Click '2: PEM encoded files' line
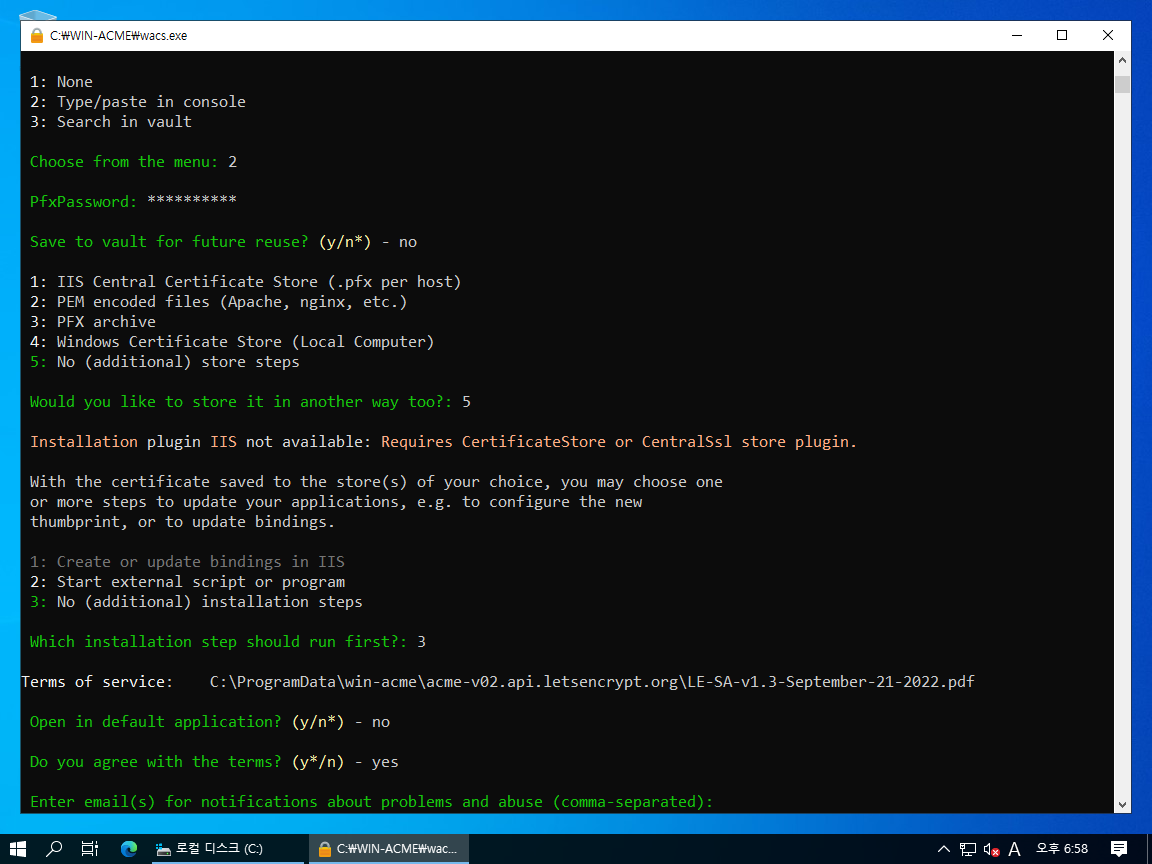Viewport: 1152px width, 864px height. [x=218, y=302]
